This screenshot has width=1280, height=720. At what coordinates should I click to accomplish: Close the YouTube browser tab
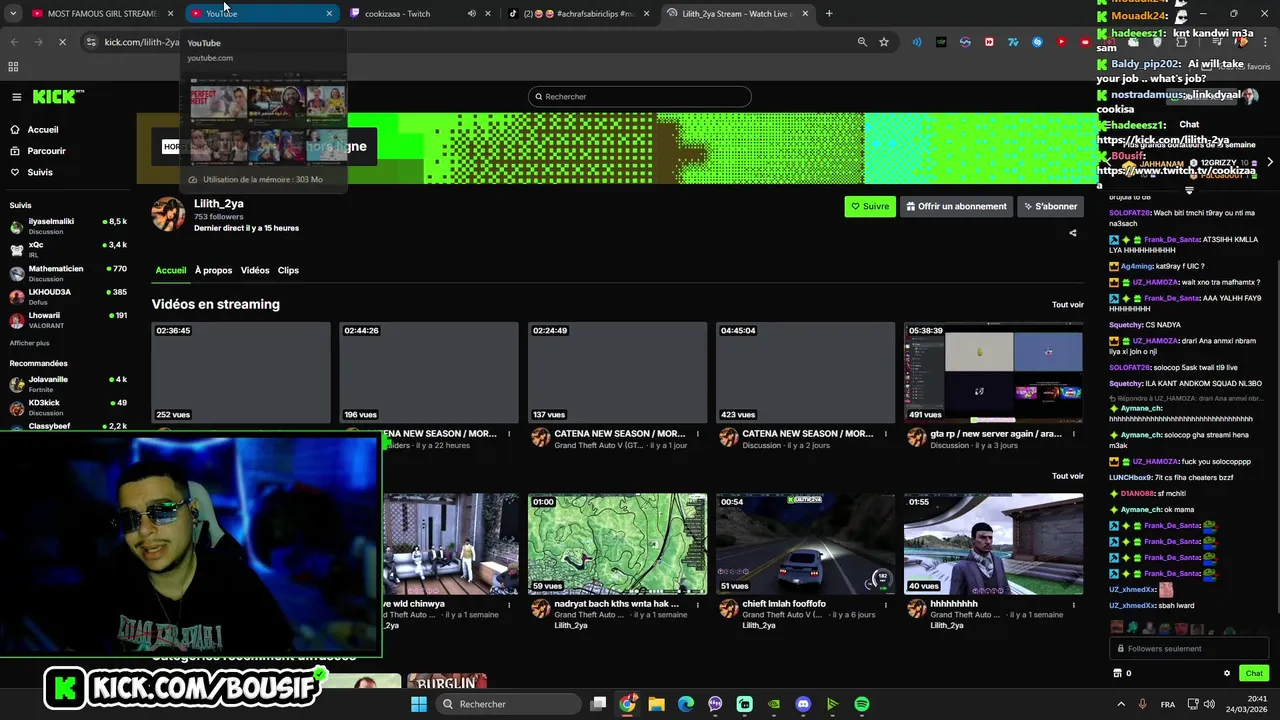[x=329, y=14]
